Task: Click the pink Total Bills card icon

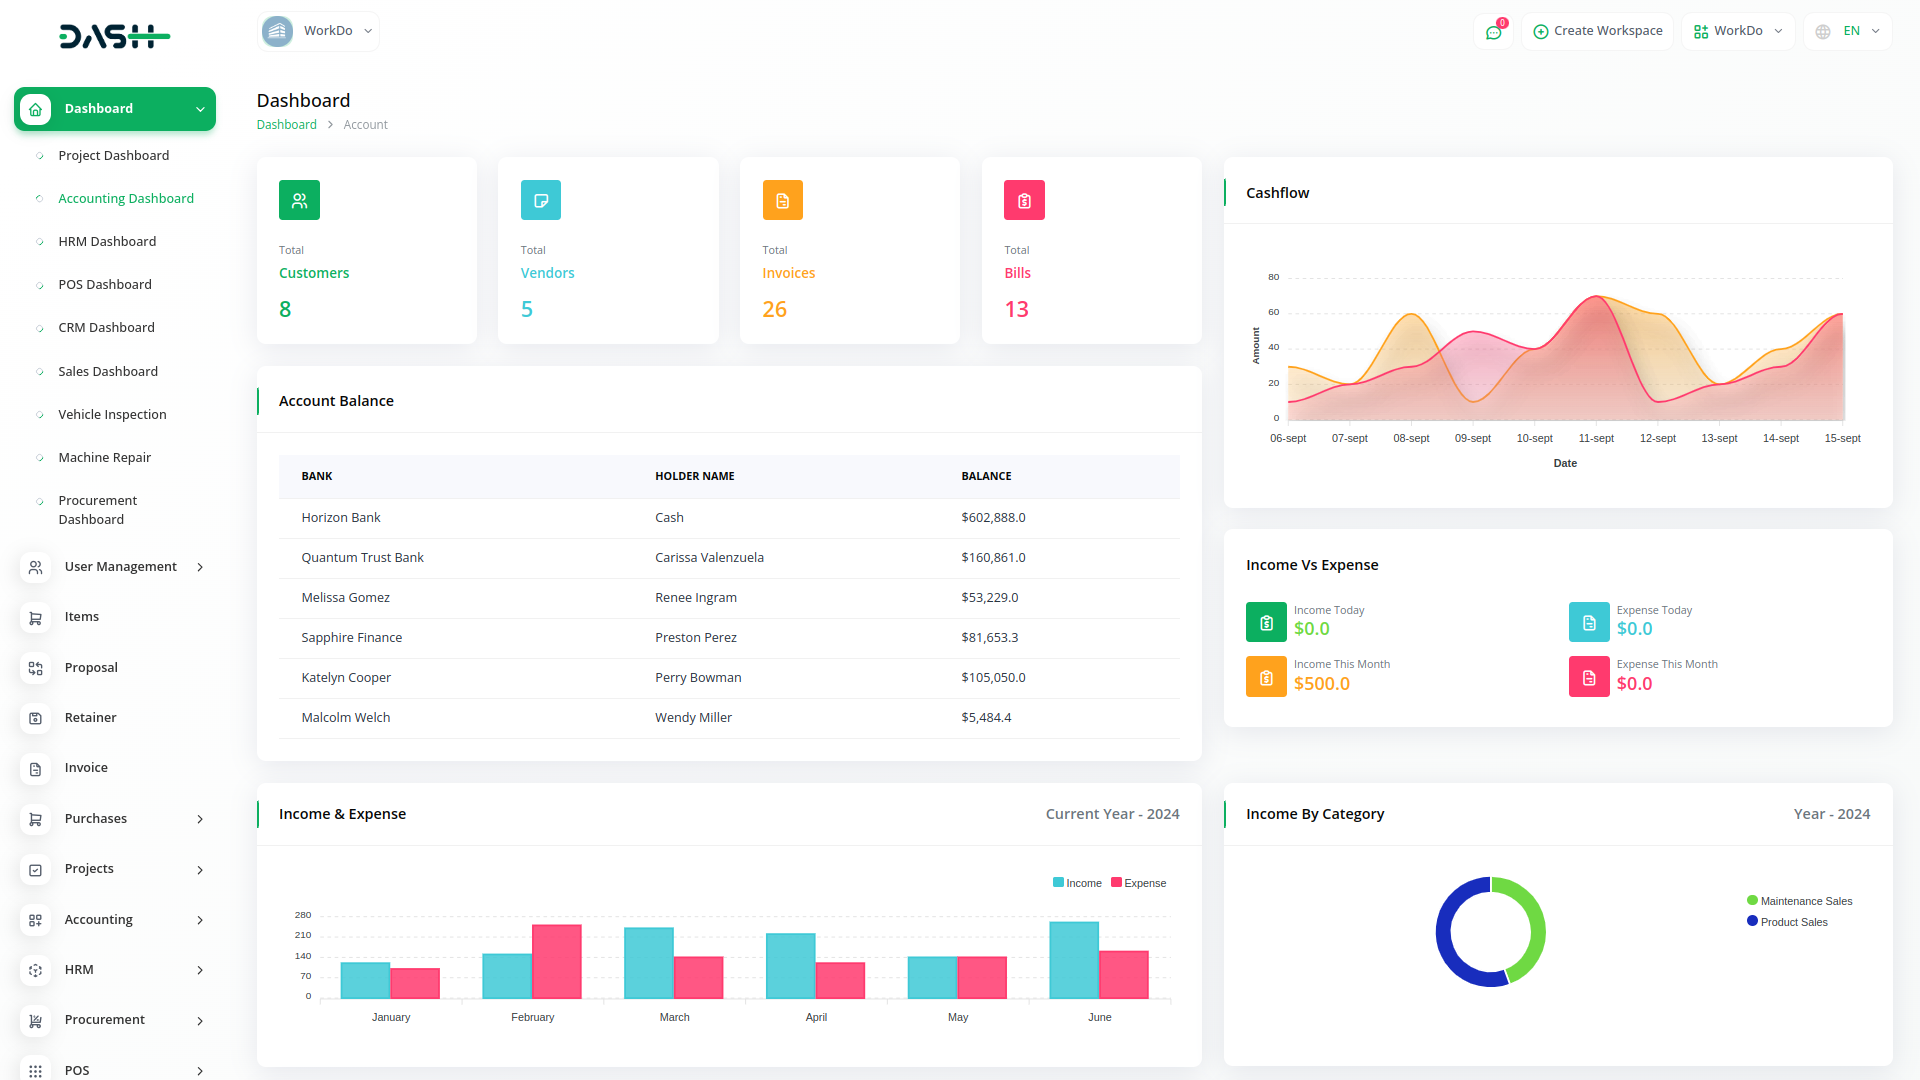Action: (1024, 200)
